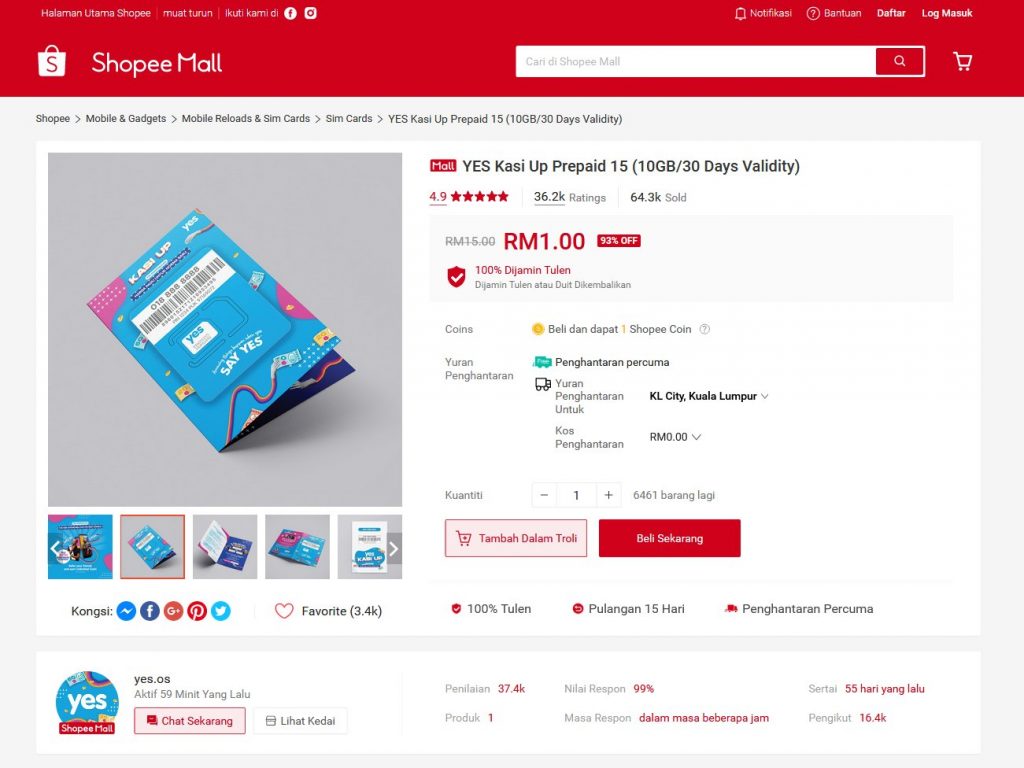Open Mobile & Gadgets breadcrumb
1024x768 pixels.
pyautogui.click(x=126, y=118)
